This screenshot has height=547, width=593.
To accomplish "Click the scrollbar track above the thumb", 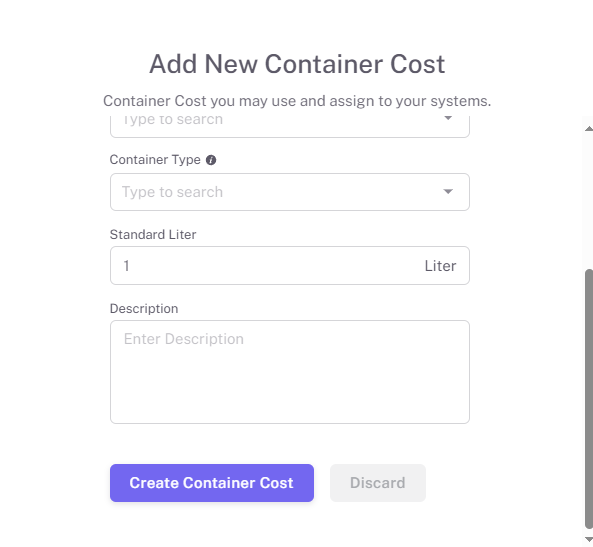I will 588,200.
